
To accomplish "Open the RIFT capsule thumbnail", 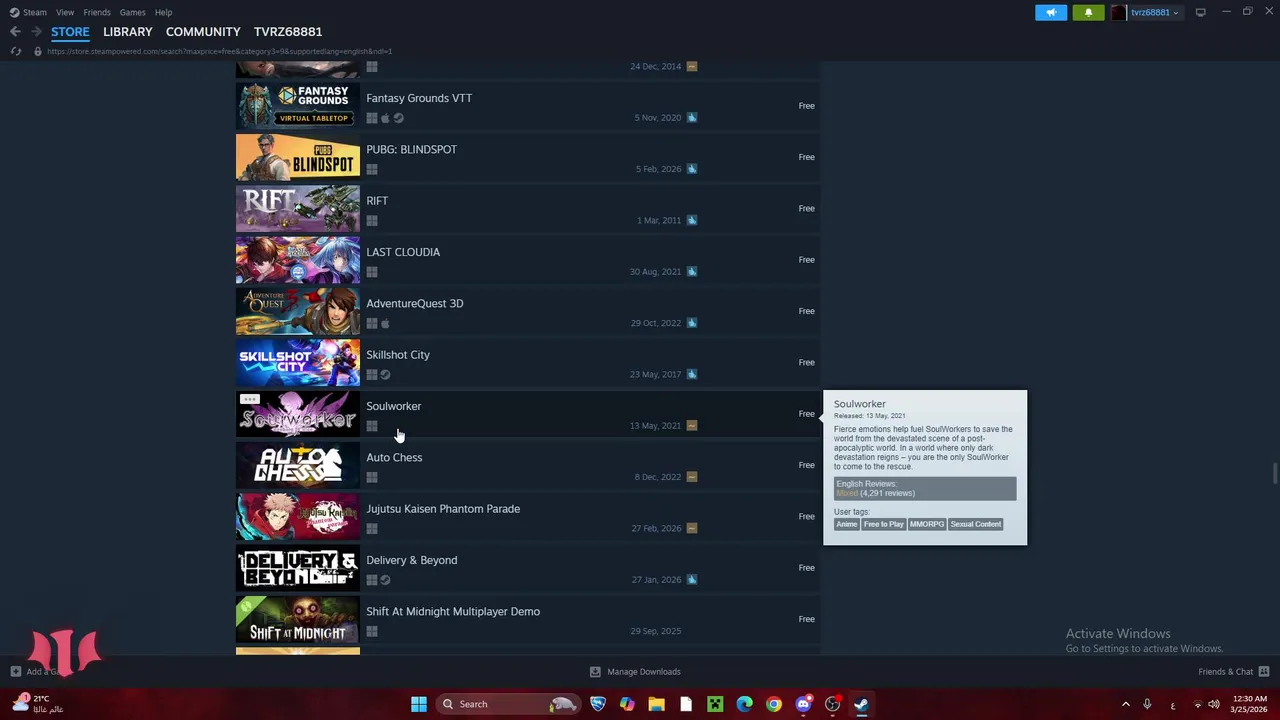I will click(x=298, y=208).
